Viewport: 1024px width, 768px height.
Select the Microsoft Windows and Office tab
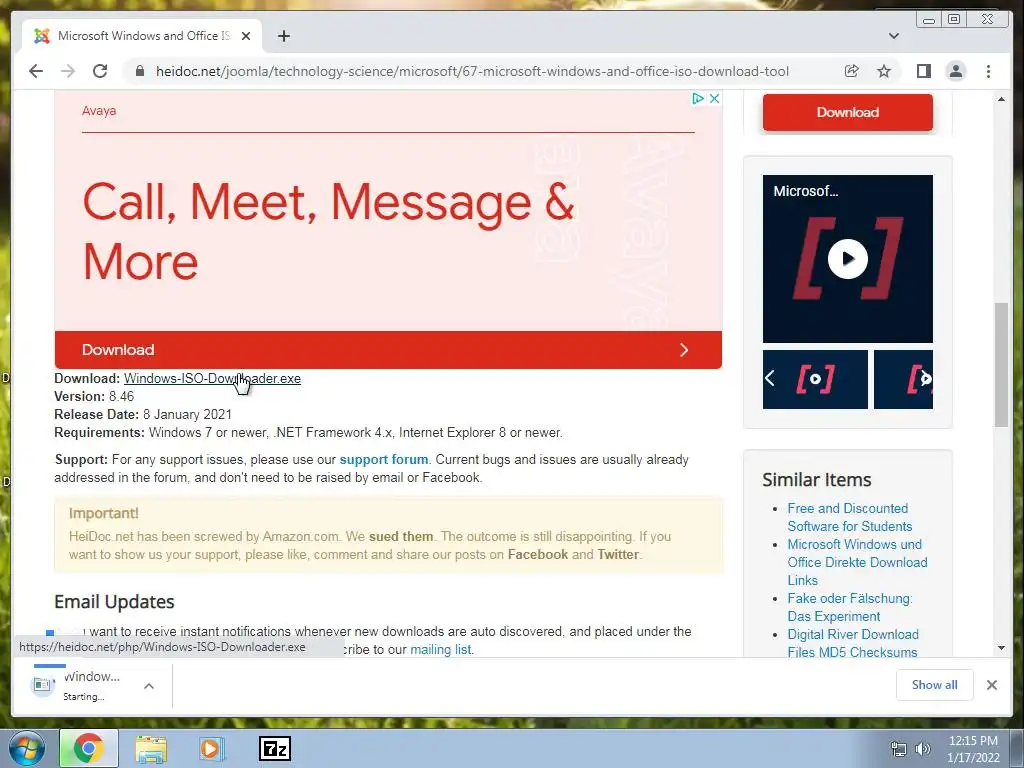click(144, 36)
